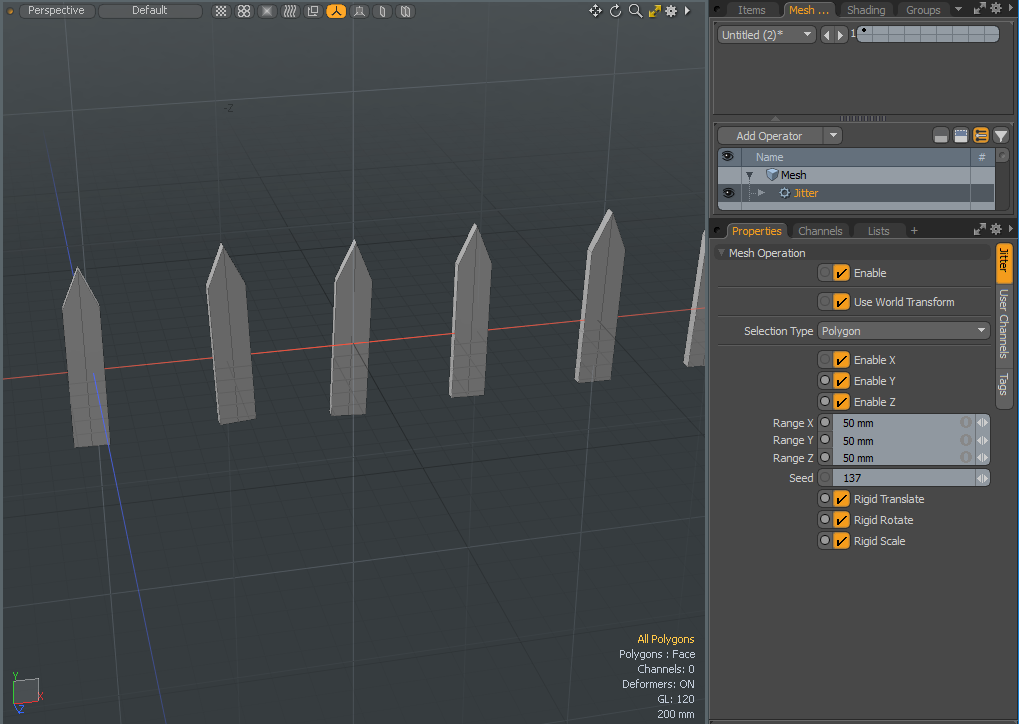Click the Add Operator button

[x=769, y=136]
